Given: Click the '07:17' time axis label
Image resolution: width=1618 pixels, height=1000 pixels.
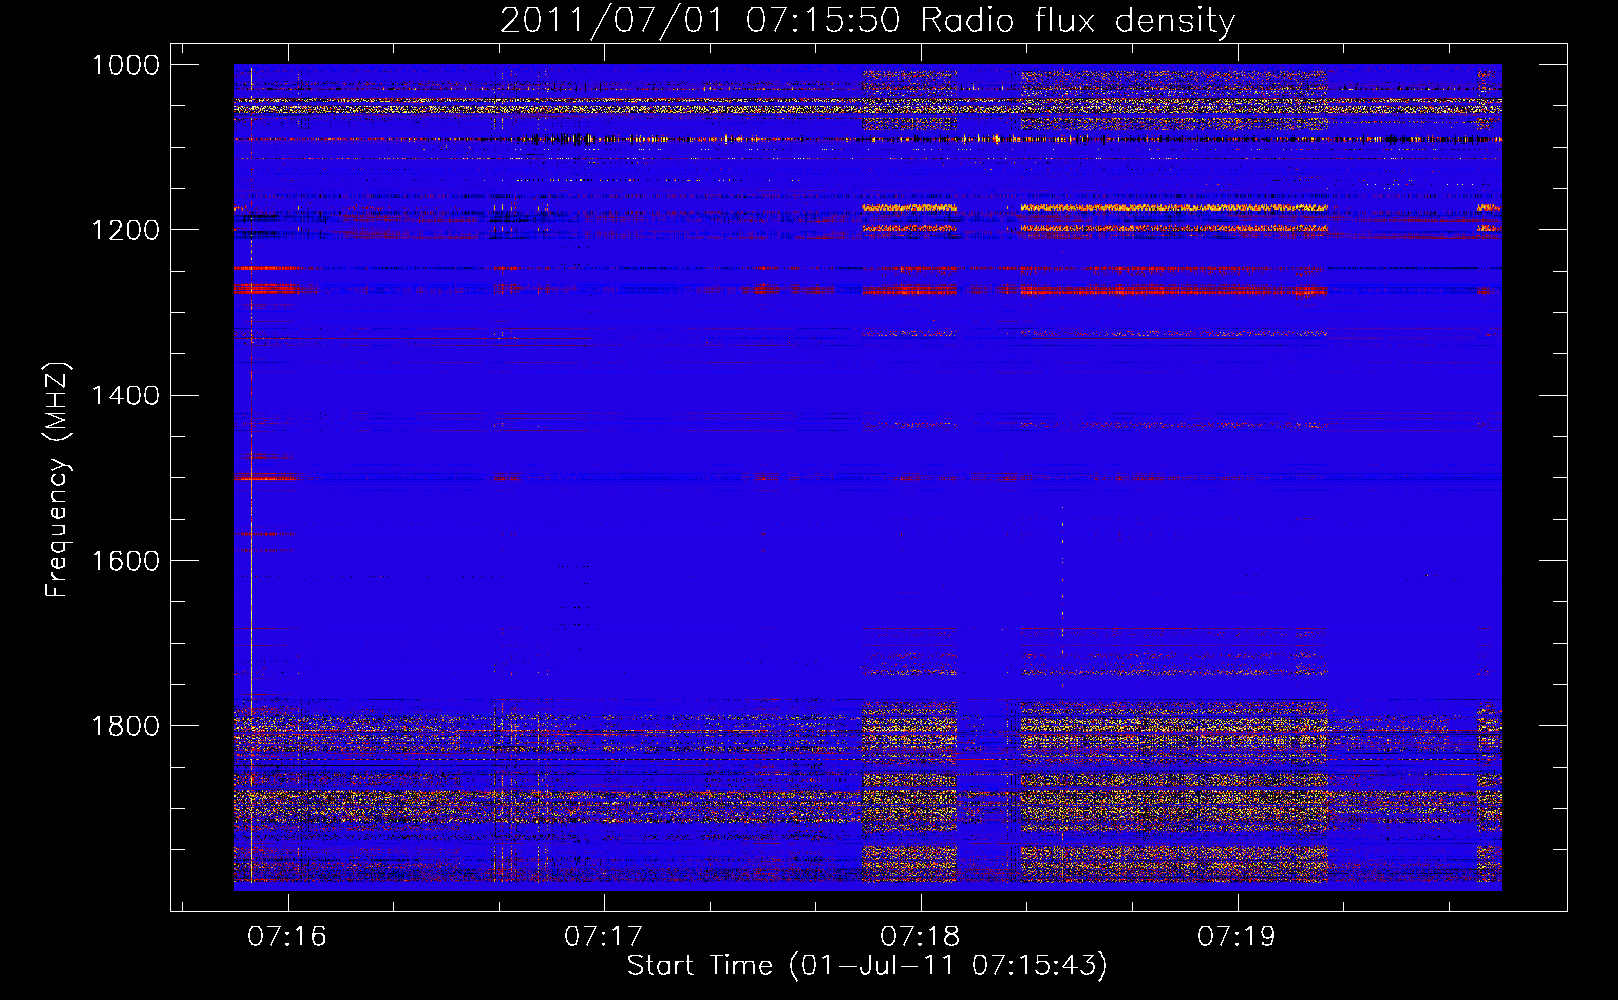Looking at the screenshot, I should tap(604, 936).
